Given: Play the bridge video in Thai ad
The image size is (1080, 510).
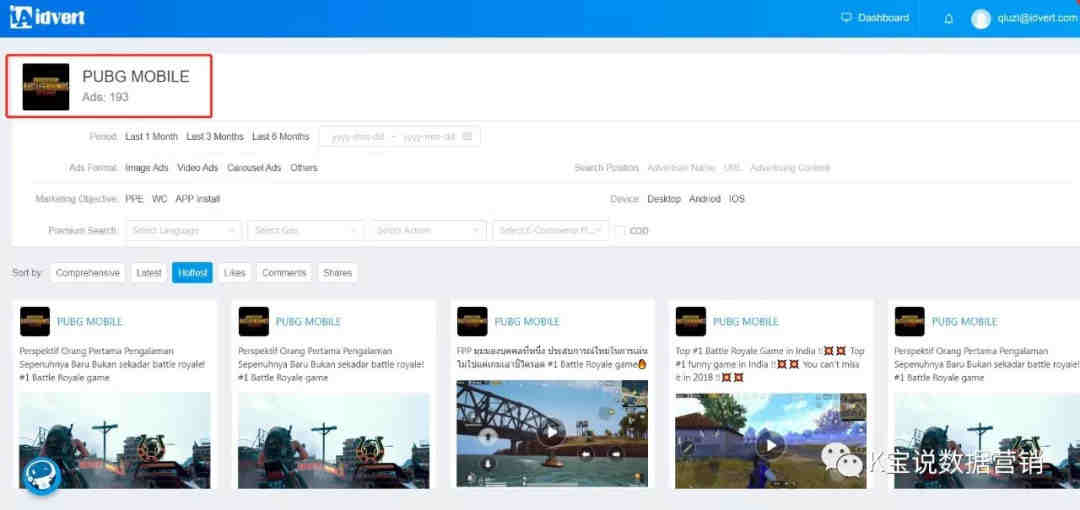Looking at the screenshot, I should click(552, 433).
